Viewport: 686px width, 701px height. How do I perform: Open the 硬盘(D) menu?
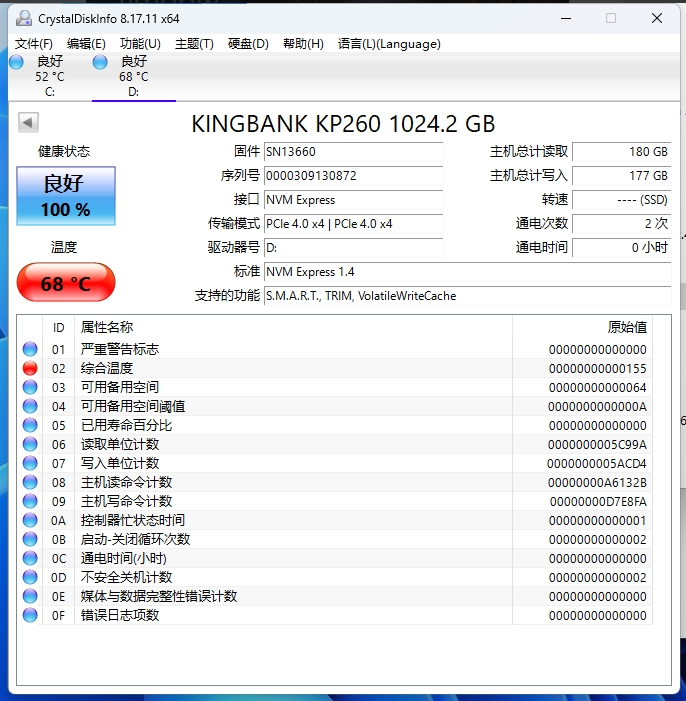[248, 44]
